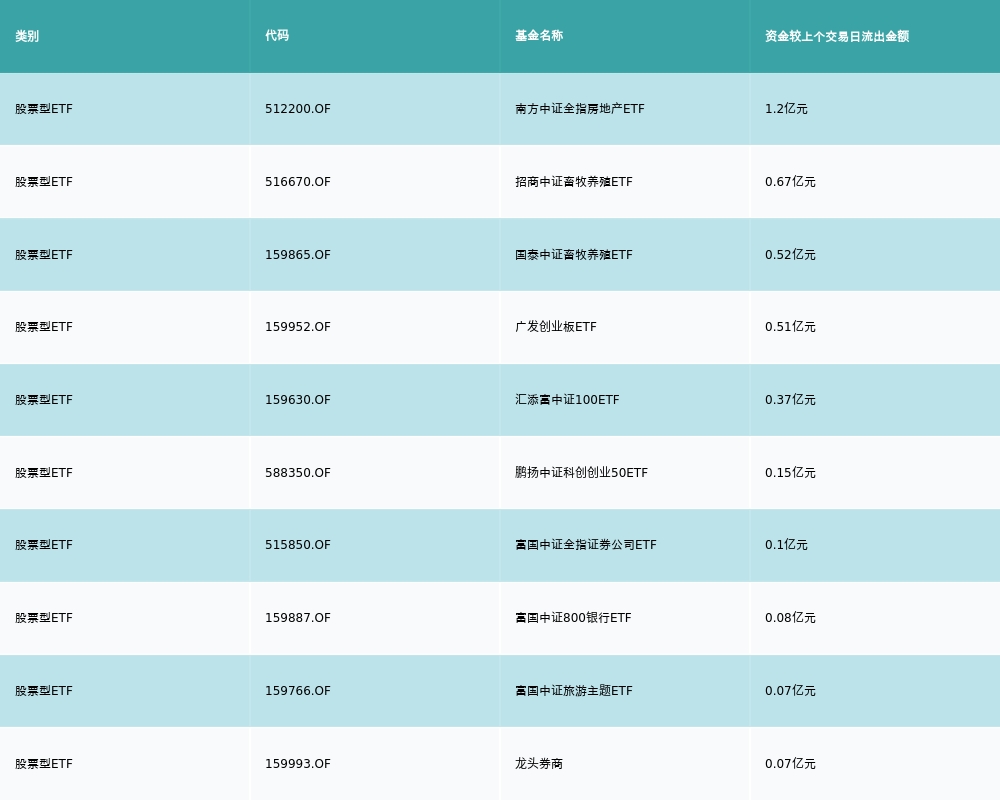Select fund name 国泰中证畜牧养殖ETF
Screen dimensions: 1000x800
[x=574, y=255]
